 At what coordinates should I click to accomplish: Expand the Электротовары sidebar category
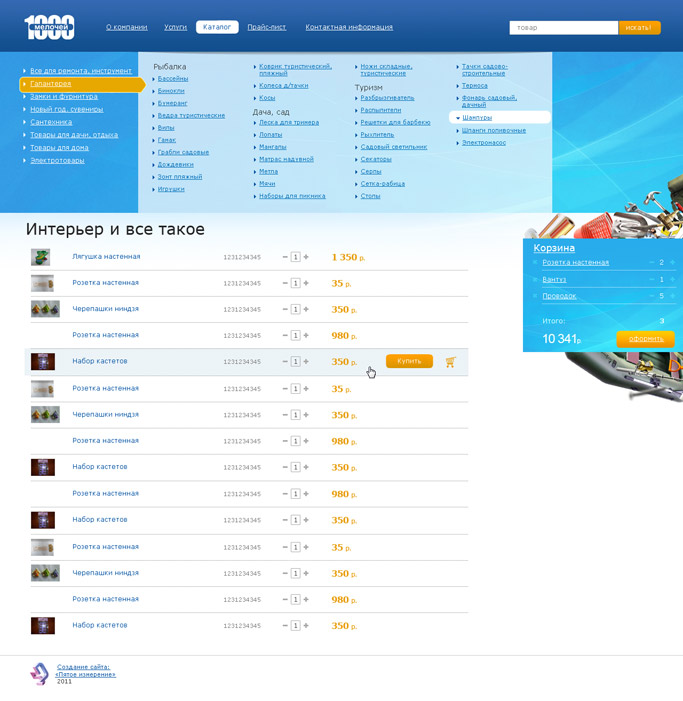57,160
